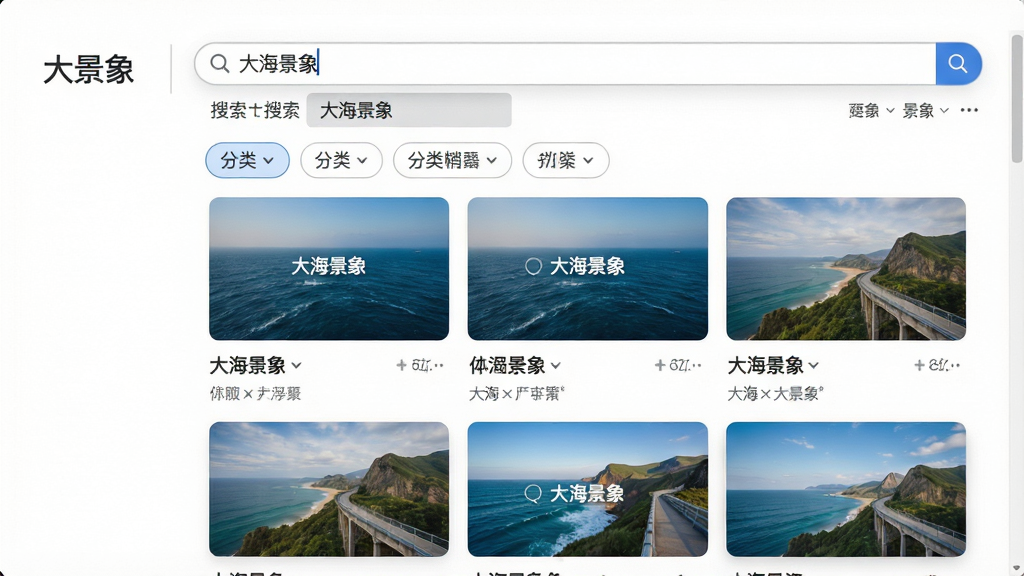Click the plus icon under the first thumbnail
1024x576 pixels.
(x=402, y=365)
